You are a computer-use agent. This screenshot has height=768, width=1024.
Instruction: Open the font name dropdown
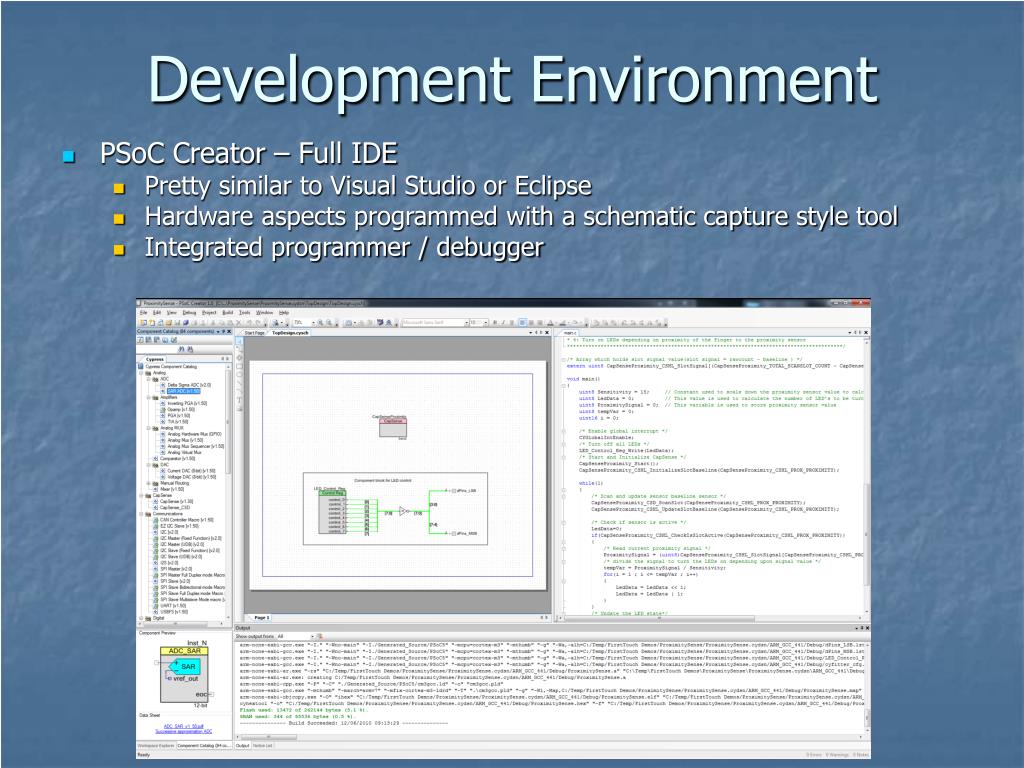[x=466, y=323]
